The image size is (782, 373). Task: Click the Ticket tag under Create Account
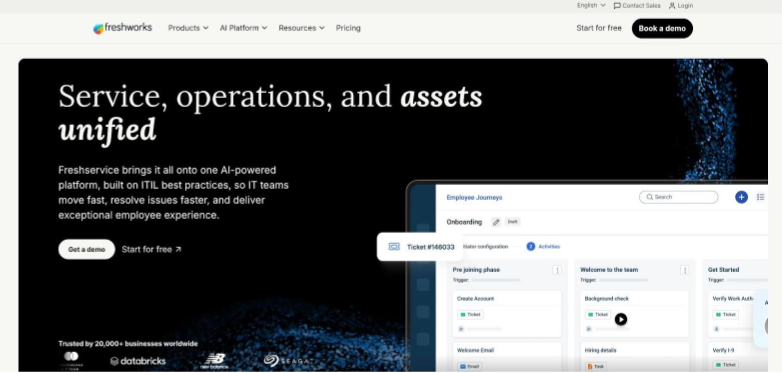[470, 315]
